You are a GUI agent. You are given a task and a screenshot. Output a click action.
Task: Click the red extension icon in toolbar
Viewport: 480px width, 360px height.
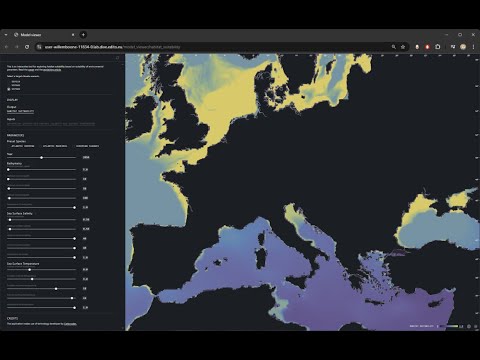pyautogui.click(x=427, y=47)
